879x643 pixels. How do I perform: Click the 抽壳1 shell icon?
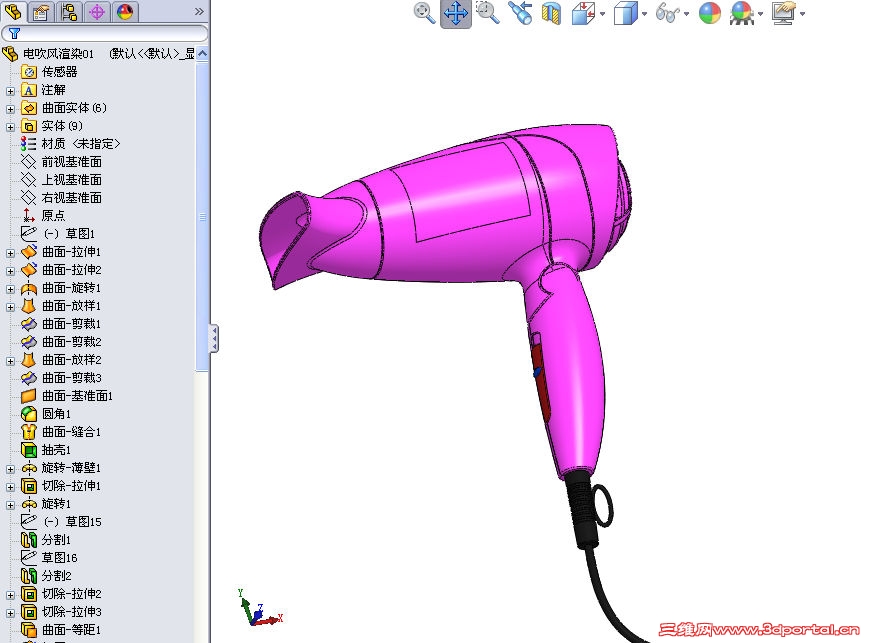(x=29, y=450)
